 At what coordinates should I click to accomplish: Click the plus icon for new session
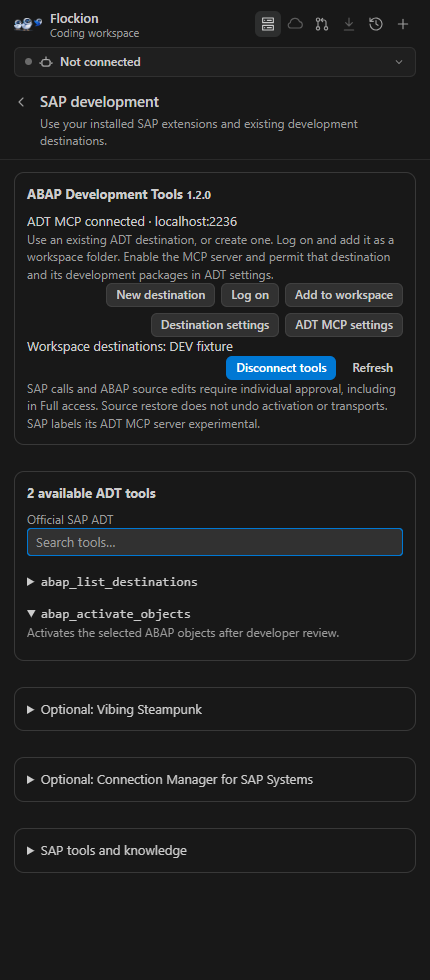403,24
